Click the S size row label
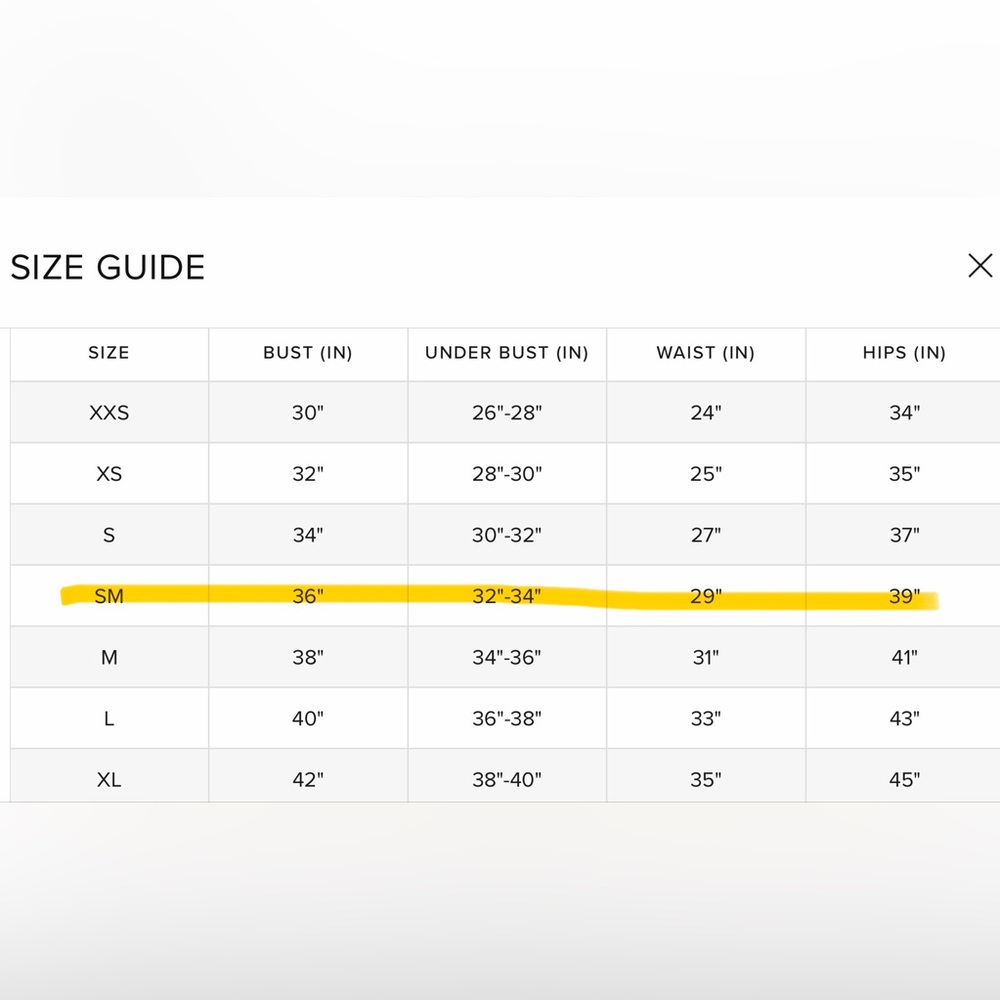This screenshot has width=1000, height=1000. pyautogui.click(x=109, y=535)
